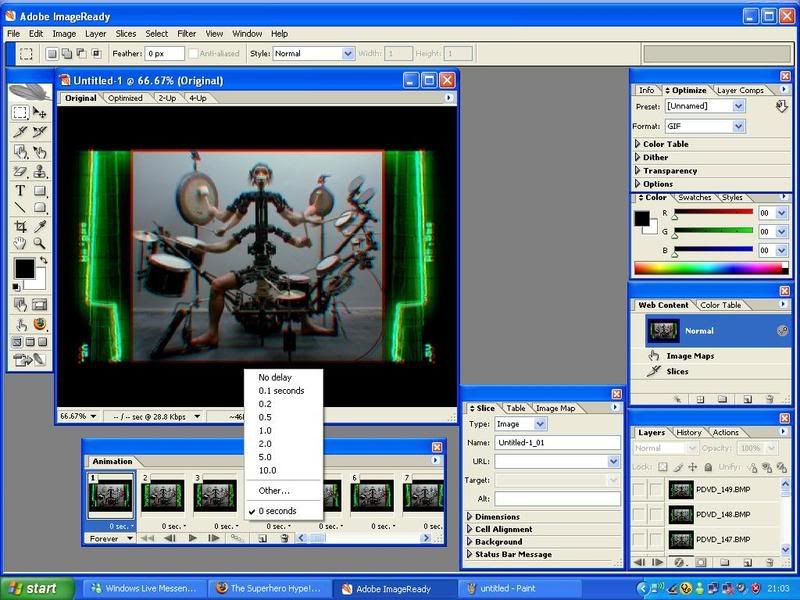Click the Feather input field

point(164,53)
